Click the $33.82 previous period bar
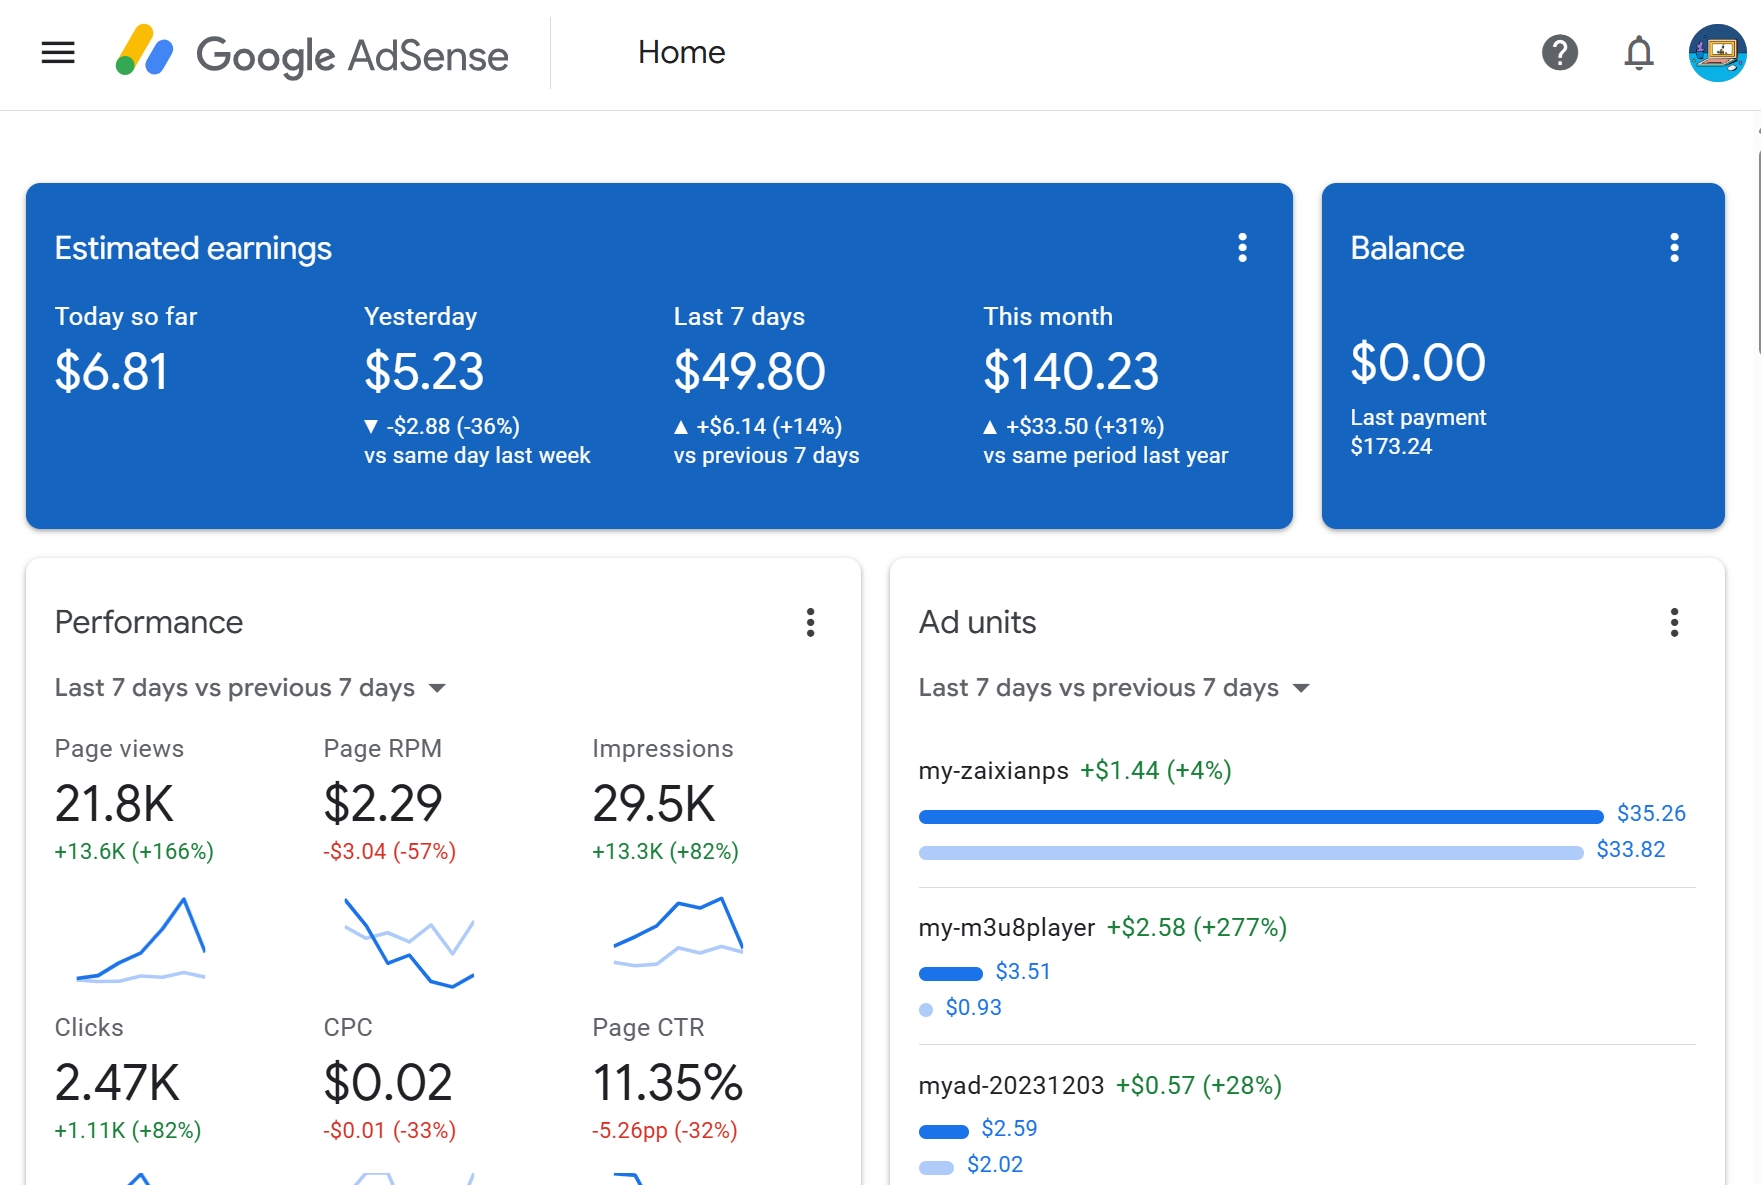 click(x=1250, y=853)
